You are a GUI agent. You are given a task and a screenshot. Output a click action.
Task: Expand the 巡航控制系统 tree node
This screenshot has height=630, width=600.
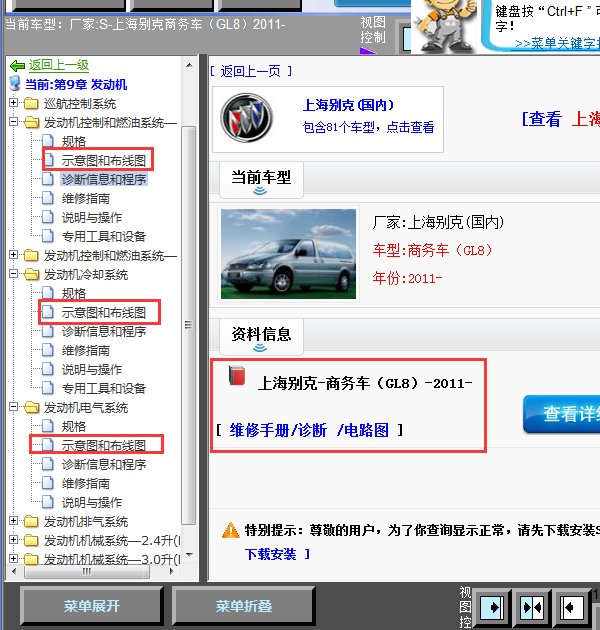click(x=13, y=103)
